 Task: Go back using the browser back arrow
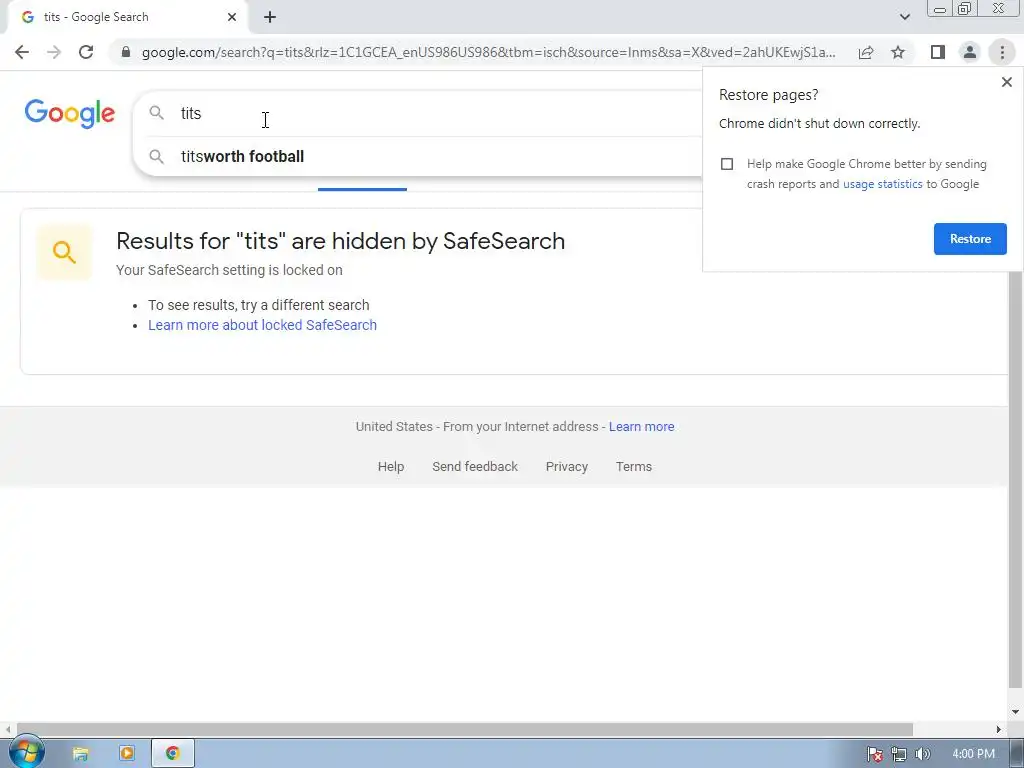pyautogui.click(x=22, y=52)
